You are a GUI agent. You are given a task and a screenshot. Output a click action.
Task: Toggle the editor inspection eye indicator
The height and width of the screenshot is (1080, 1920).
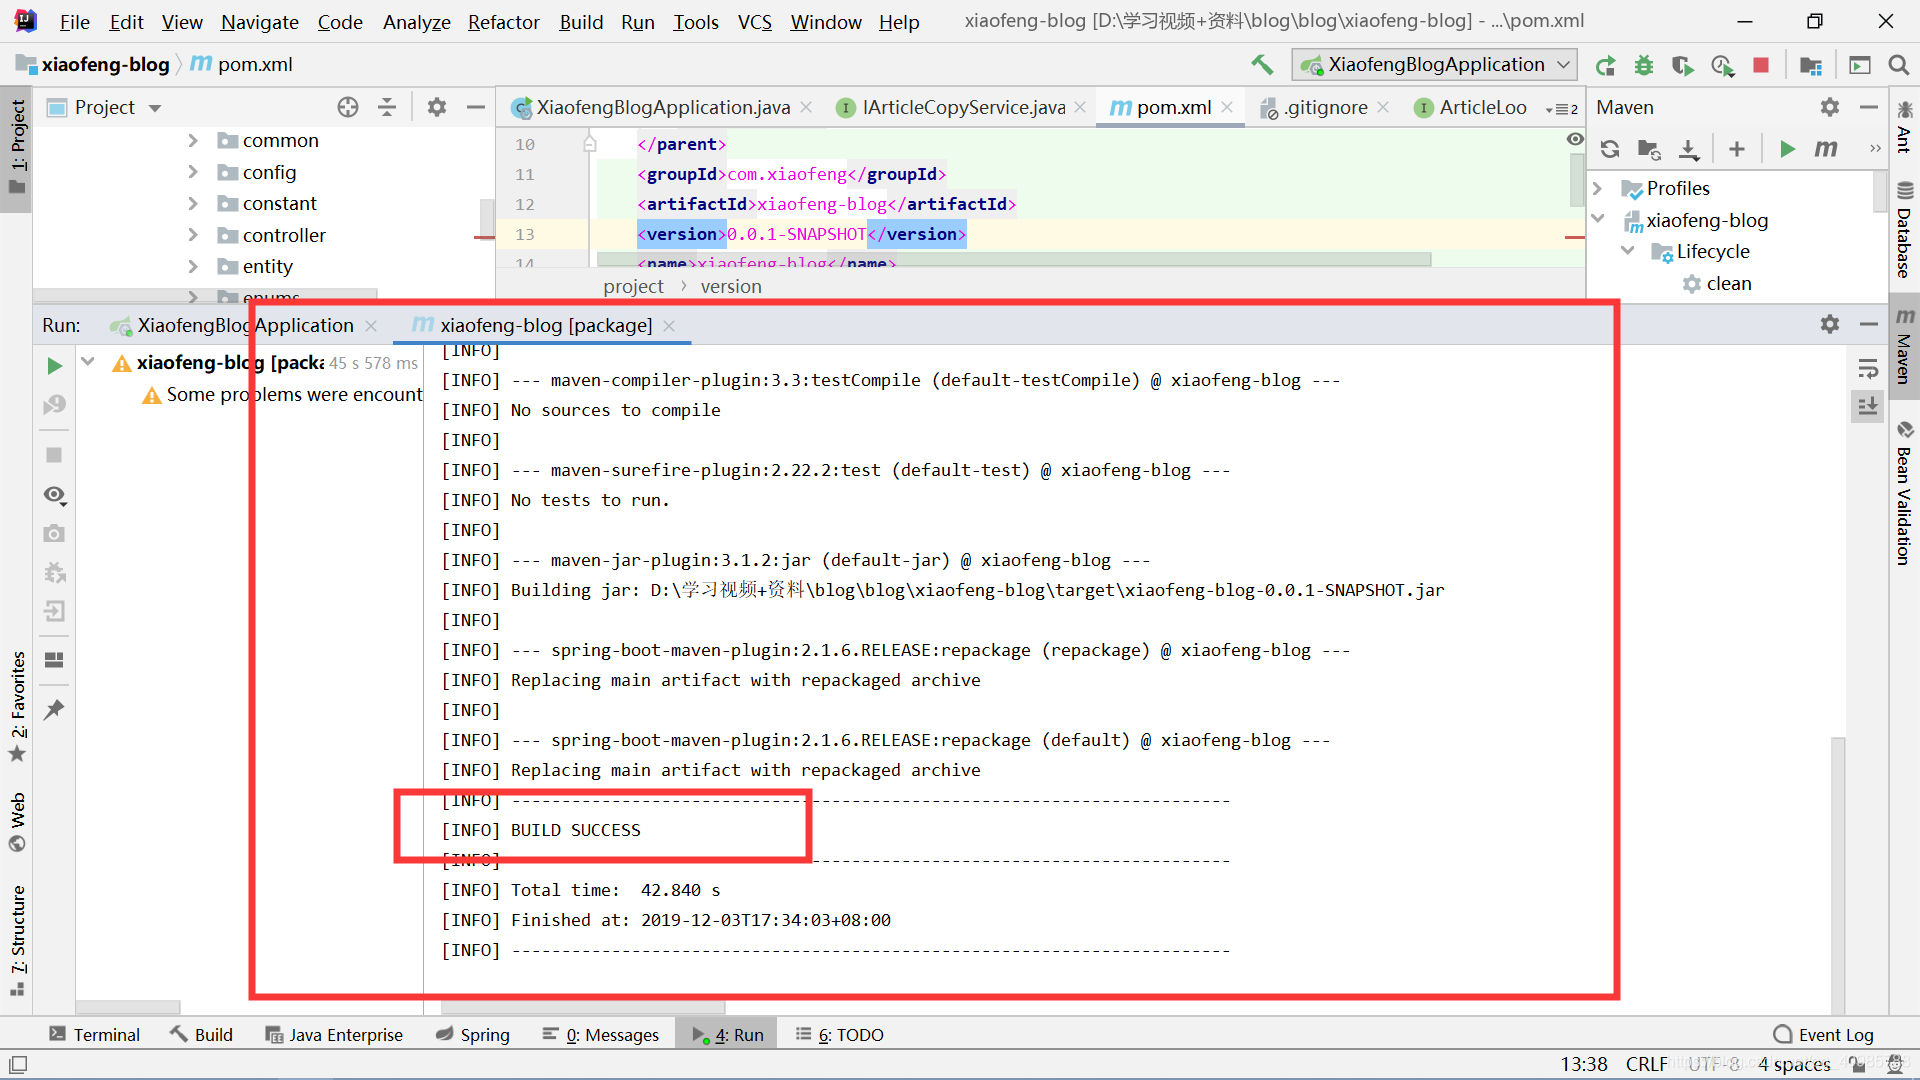click(x=1575, y=139)
